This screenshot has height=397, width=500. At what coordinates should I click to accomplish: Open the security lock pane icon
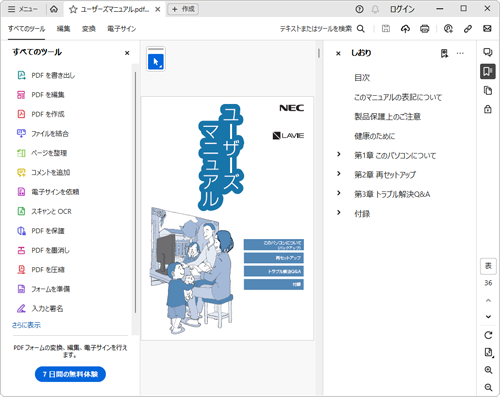[x=488, y=109]
